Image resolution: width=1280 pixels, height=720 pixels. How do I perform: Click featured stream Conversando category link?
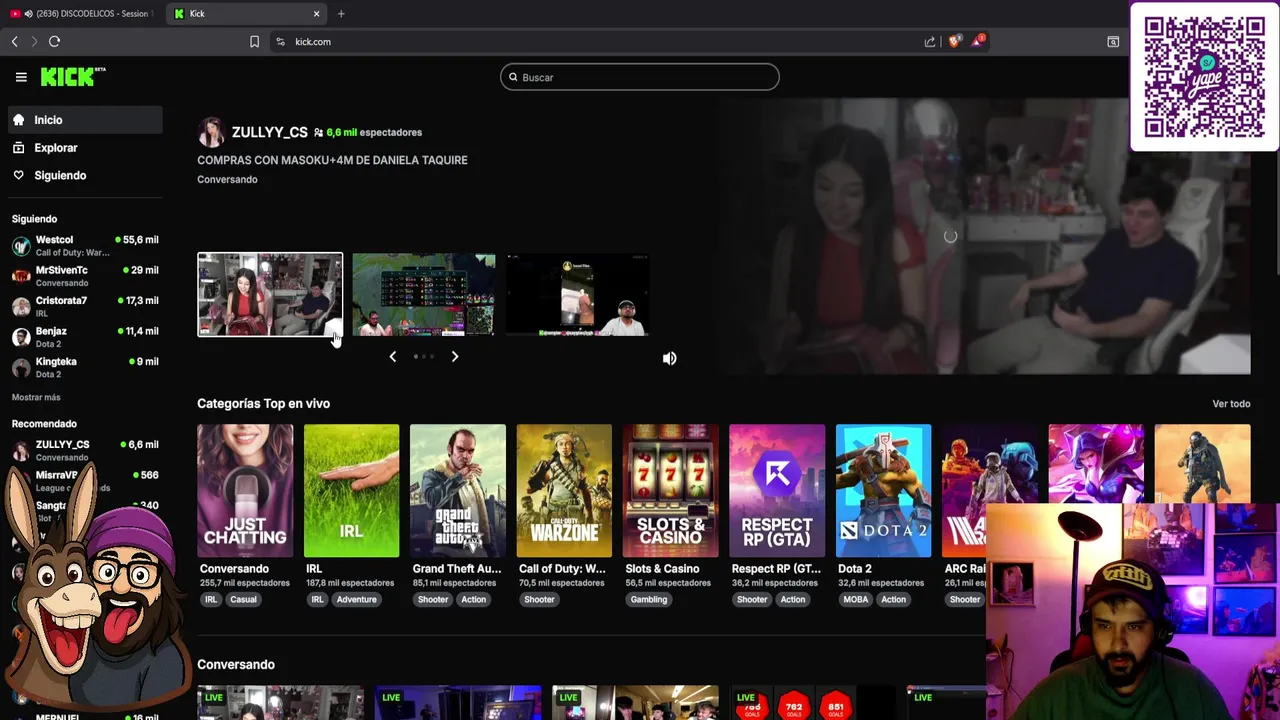click(x=227, y=179)
